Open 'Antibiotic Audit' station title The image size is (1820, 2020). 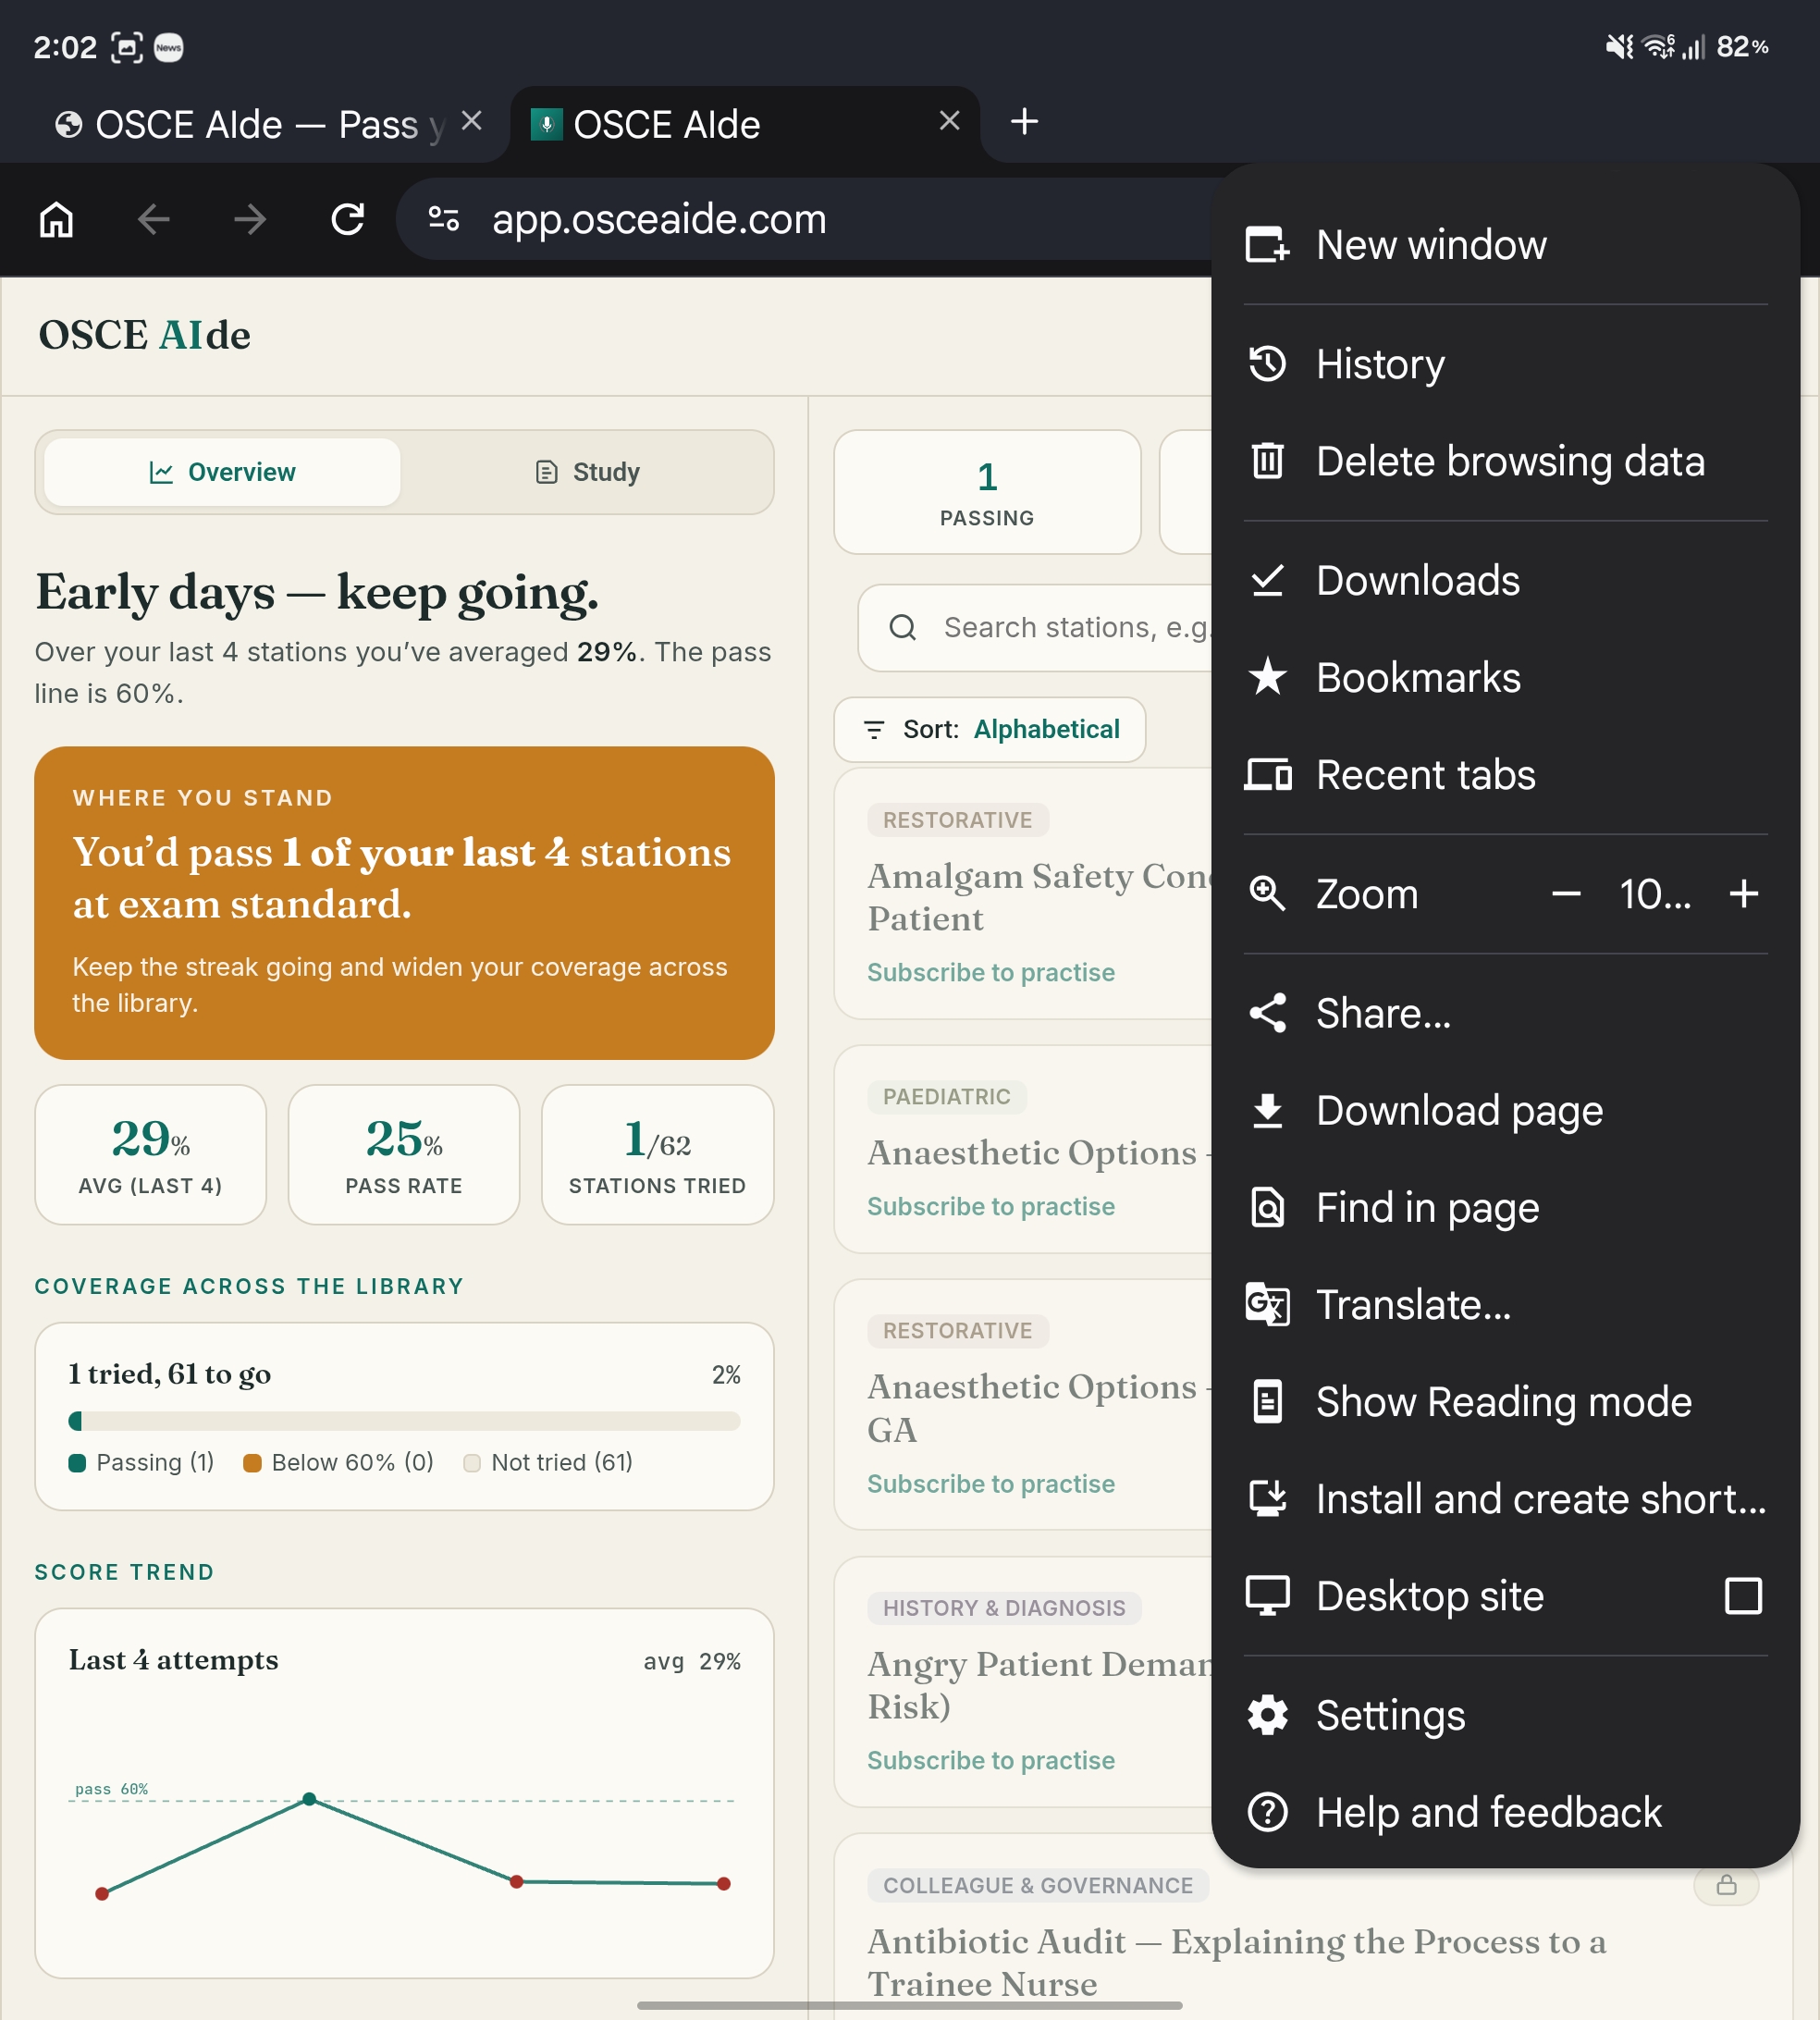click(x=1236, y=1962)
